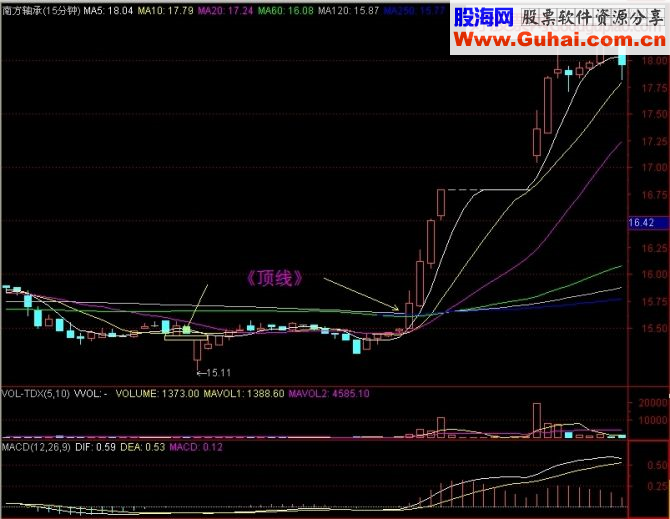Click the MAVOL1: 1388.60 readout

[244, 393]
